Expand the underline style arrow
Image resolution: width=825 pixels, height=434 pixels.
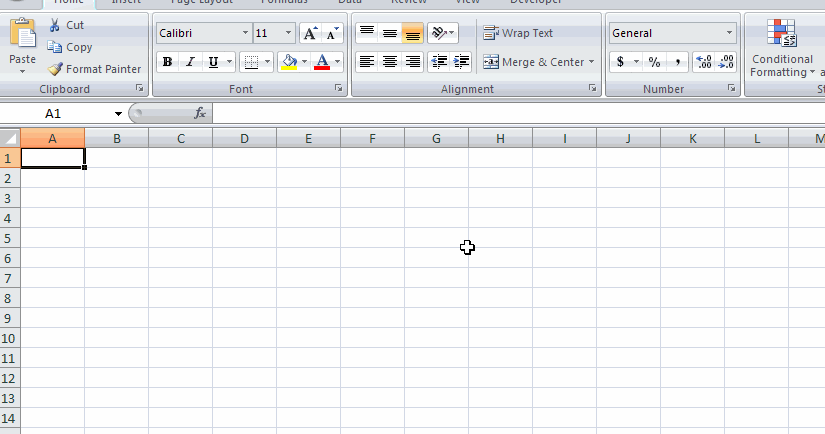pyautogui.click(x=229, y=62)
